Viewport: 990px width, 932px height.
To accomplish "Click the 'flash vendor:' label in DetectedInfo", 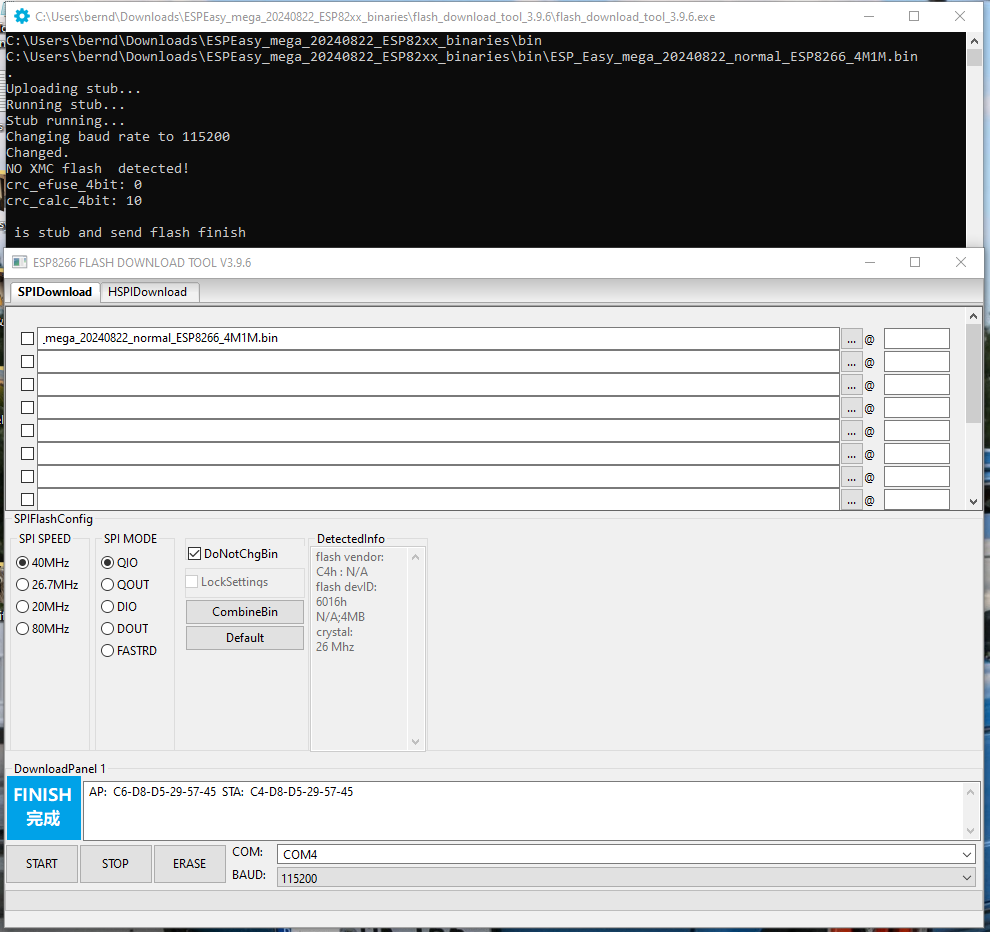I will pyautogui.click(x=350, y=557).
